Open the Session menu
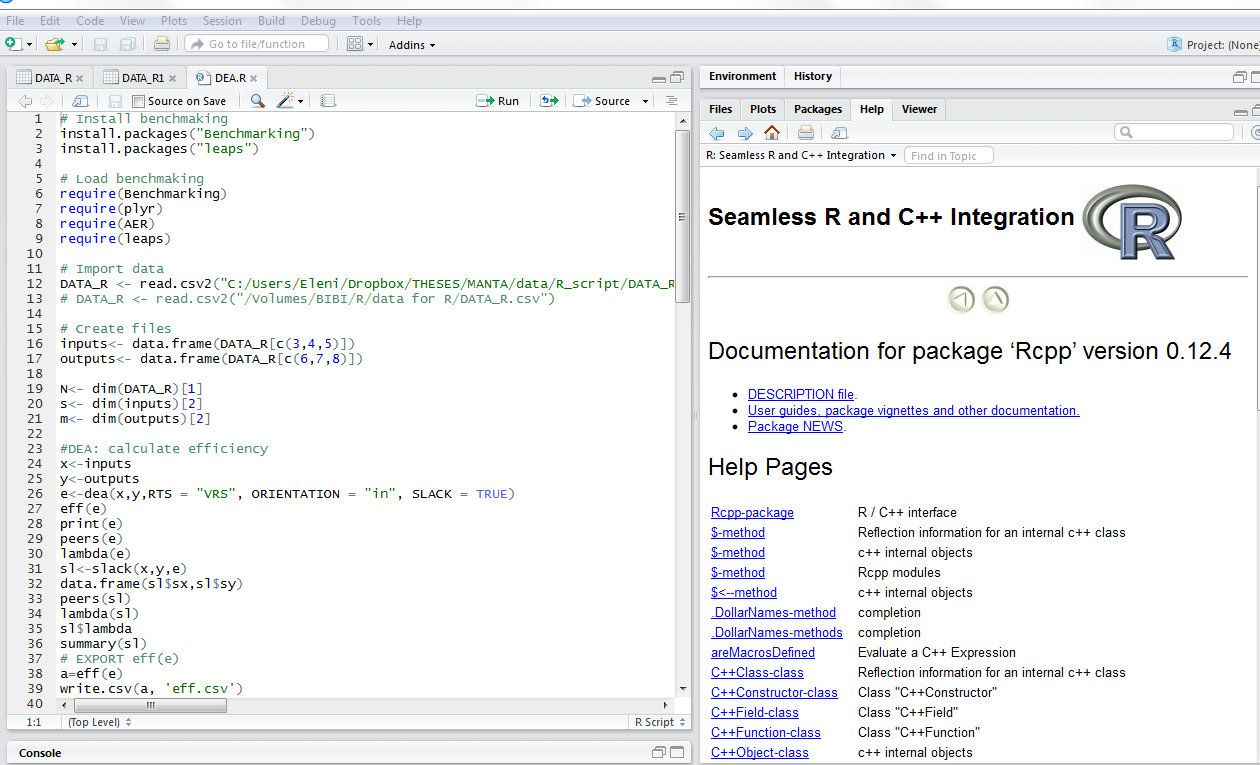This screenshot has width=1260, height=765. (x=222, y=20)
